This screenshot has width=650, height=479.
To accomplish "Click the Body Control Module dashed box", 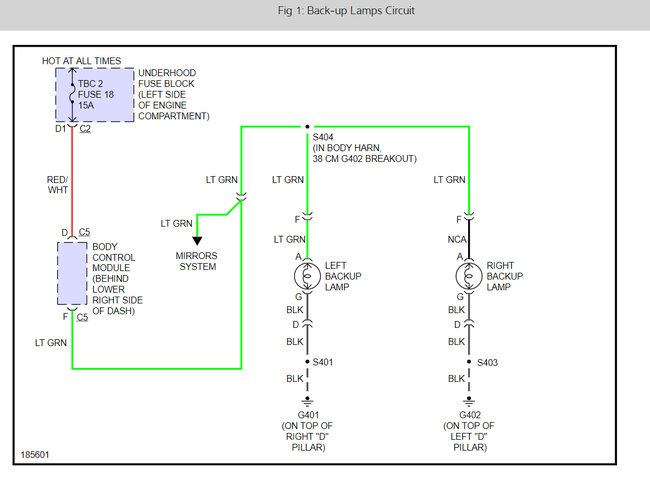I will (x=72, y=274).
